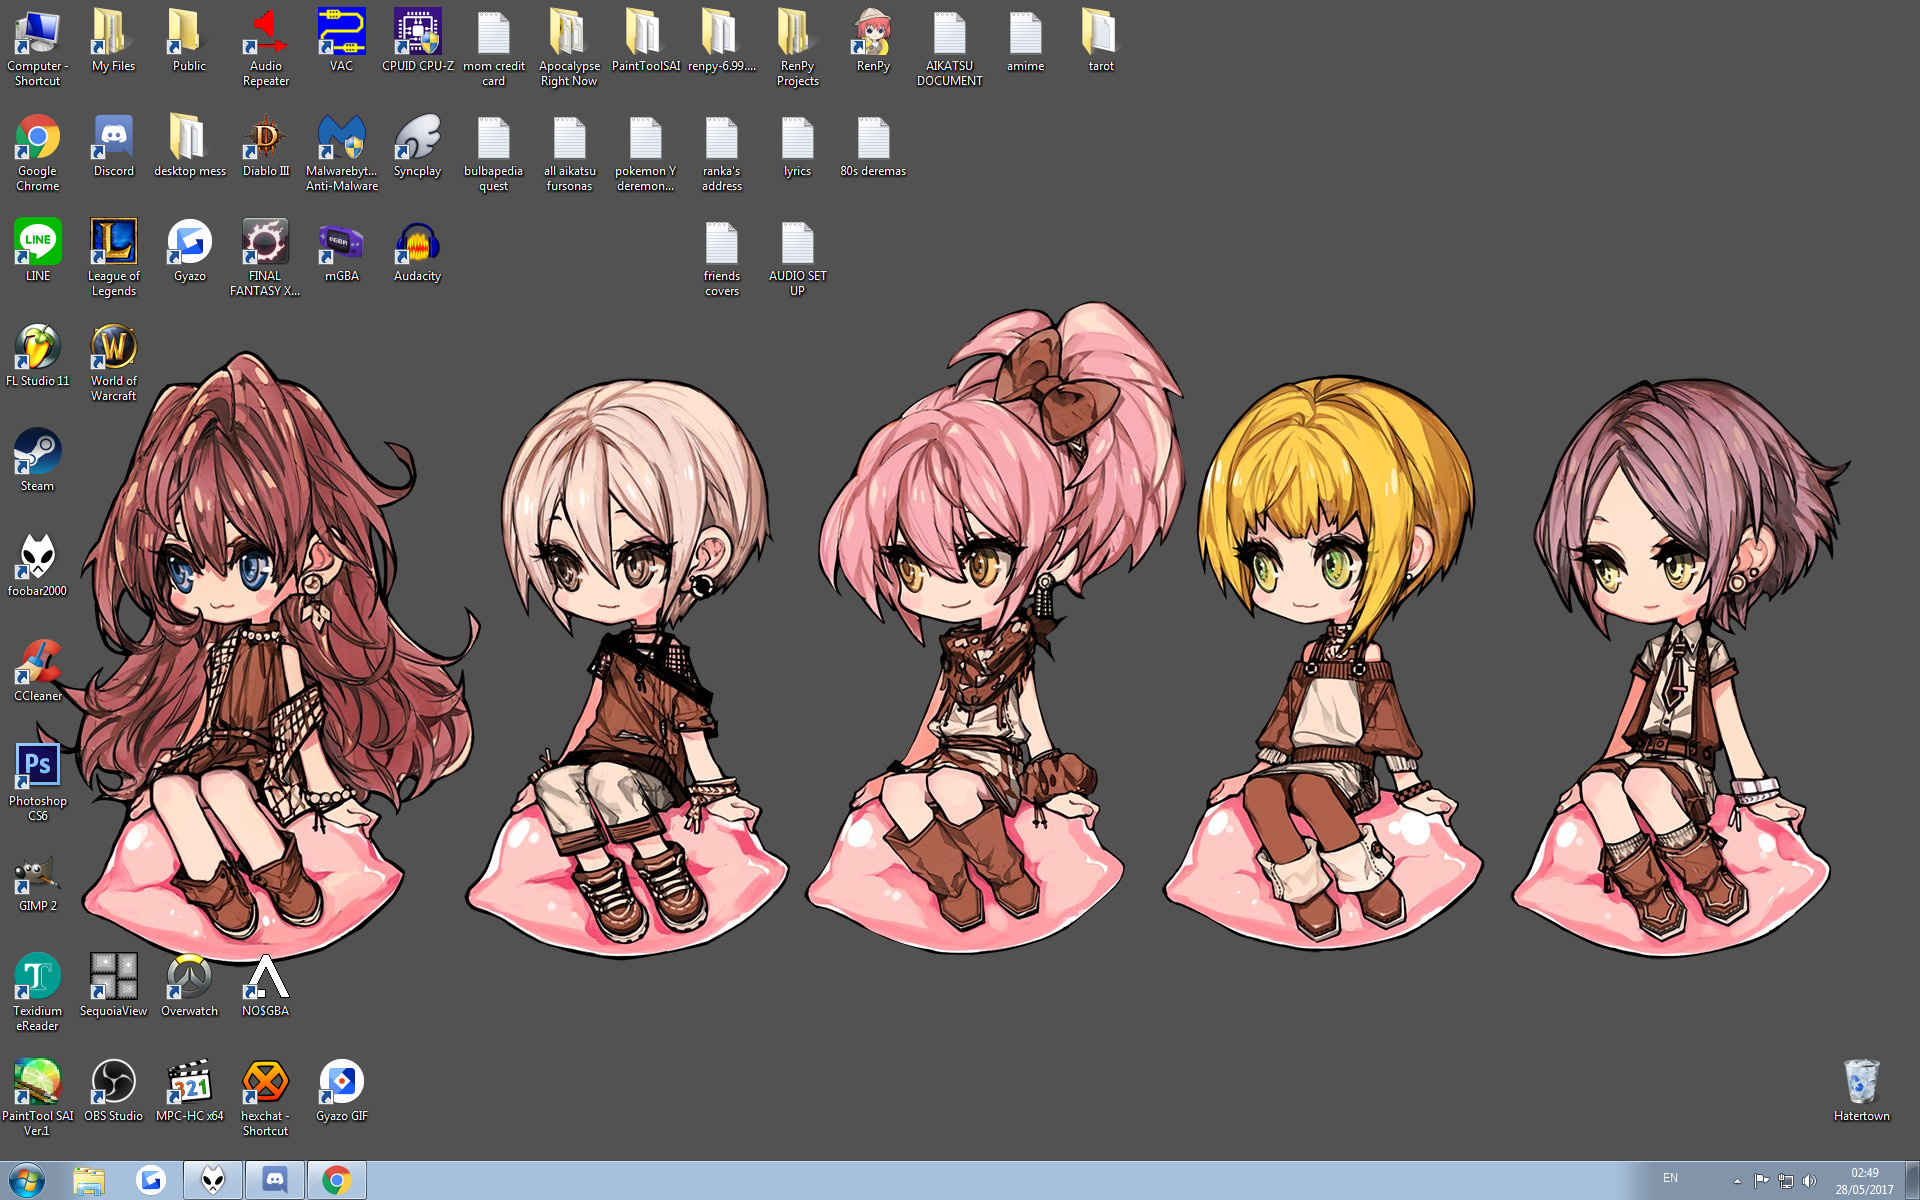
Task: Open Windows Explorer from taskbar
Action: (x=89, y=1181)
